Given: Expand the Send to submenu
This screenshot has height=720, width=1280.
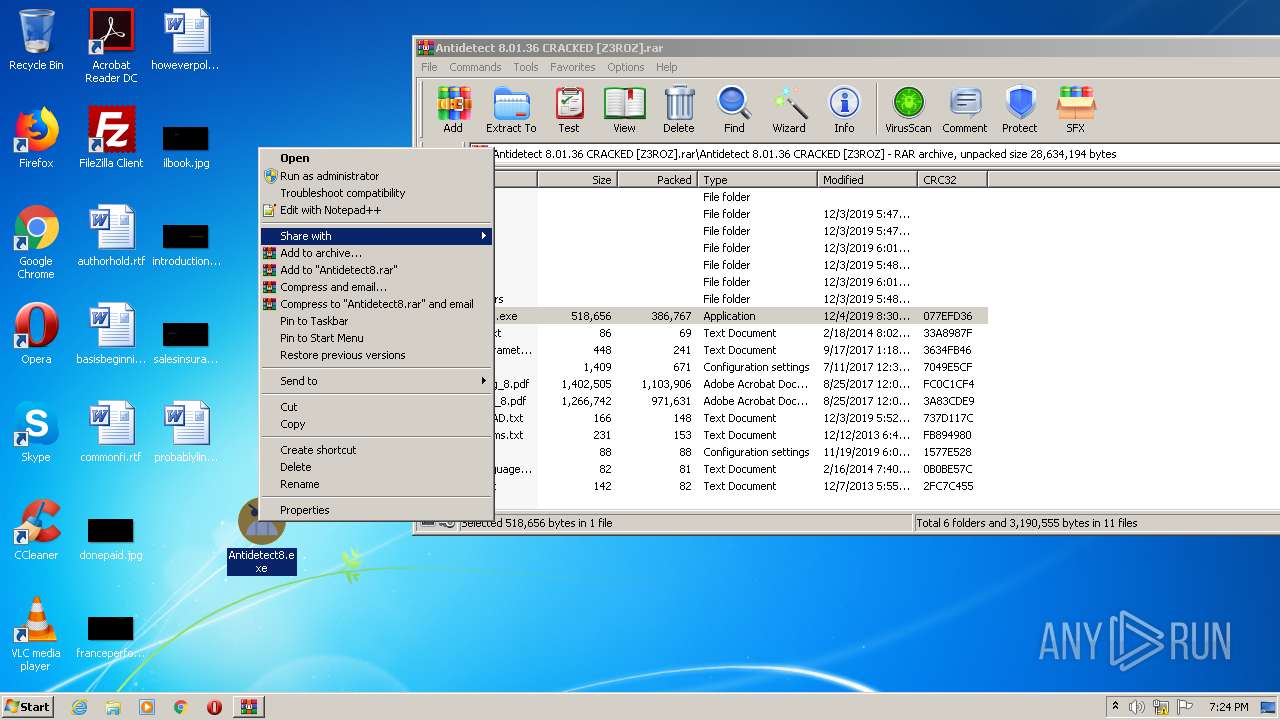Looking at the screenshot, I should pyautogui.click(x=376, y=381).
